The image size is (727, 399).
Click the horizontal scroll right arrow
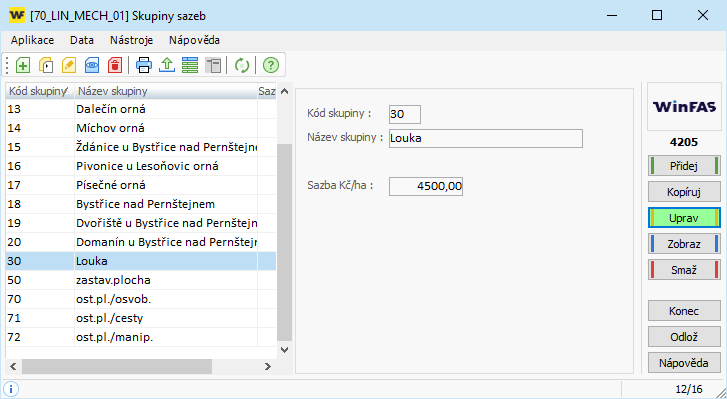click(268, 367)
